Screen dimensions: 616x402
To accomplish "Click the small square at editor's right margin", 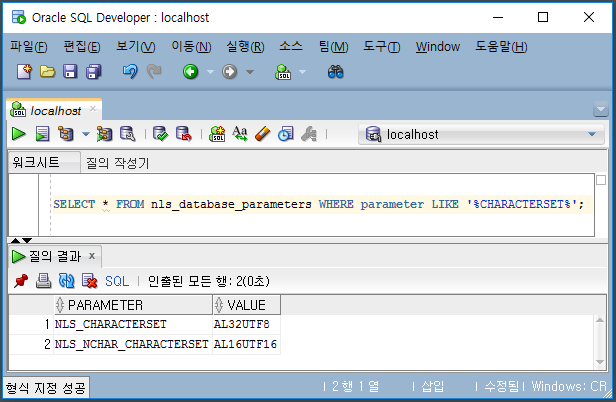I will 601,180.
